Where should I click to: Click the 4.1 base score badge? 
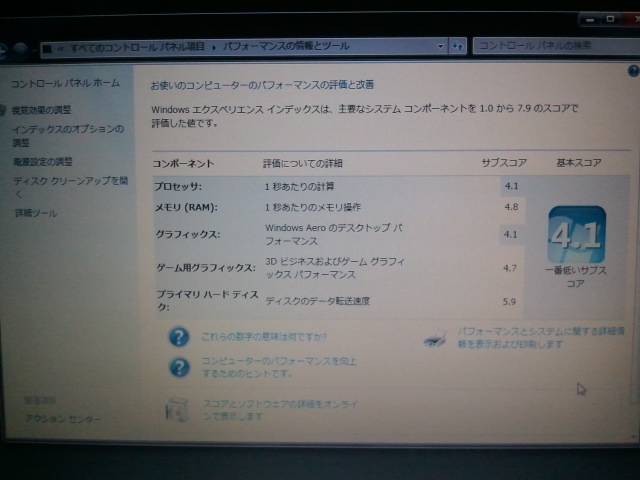click(577, 235)
